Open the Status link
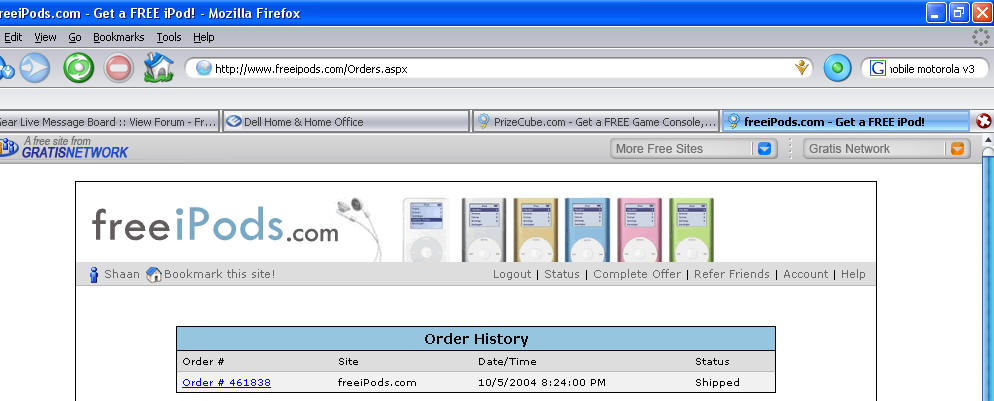This screenshot has height=401, width=994. point(562,274)
